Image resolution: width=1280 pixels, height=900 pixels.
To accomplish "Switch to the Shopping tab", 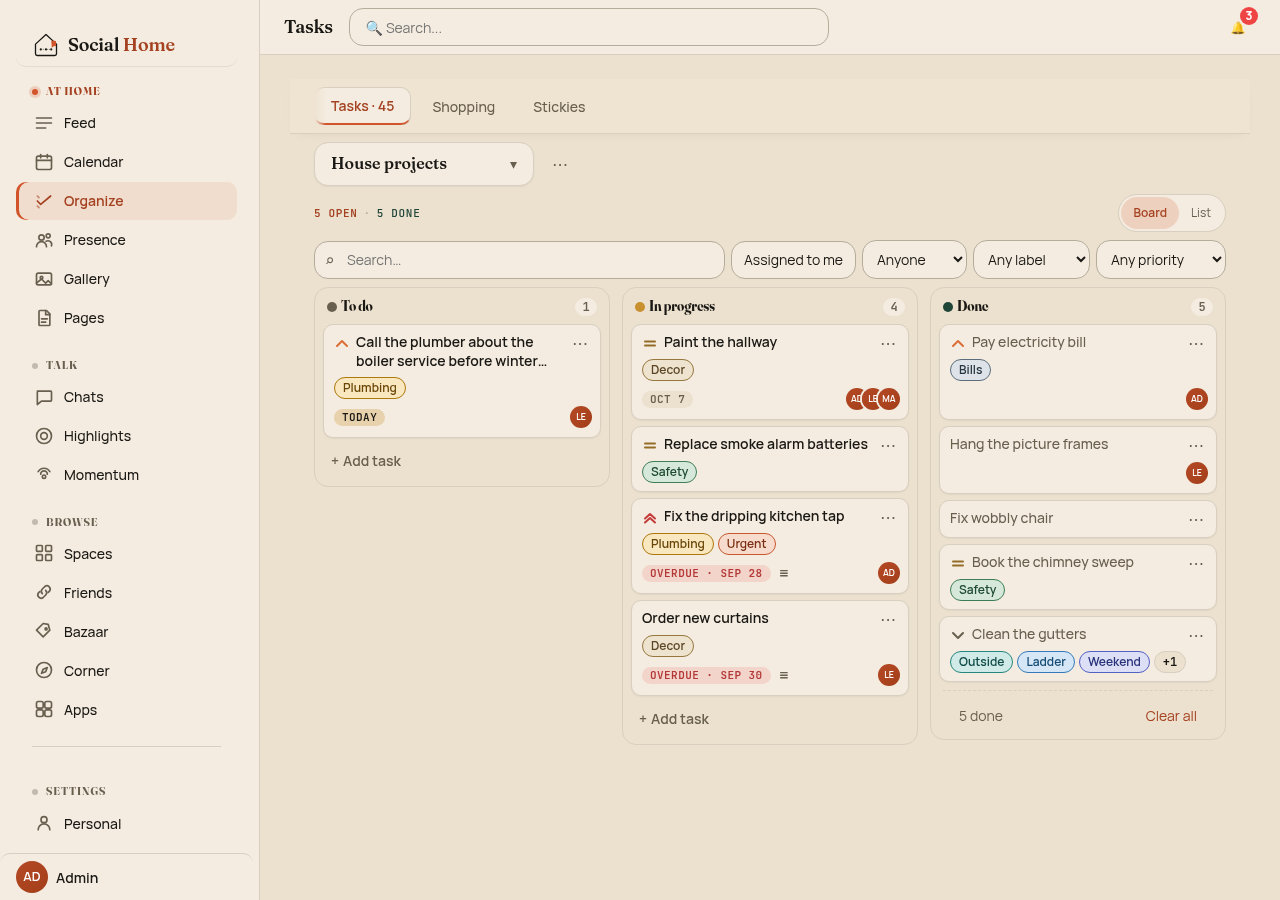I will [464, 107].
